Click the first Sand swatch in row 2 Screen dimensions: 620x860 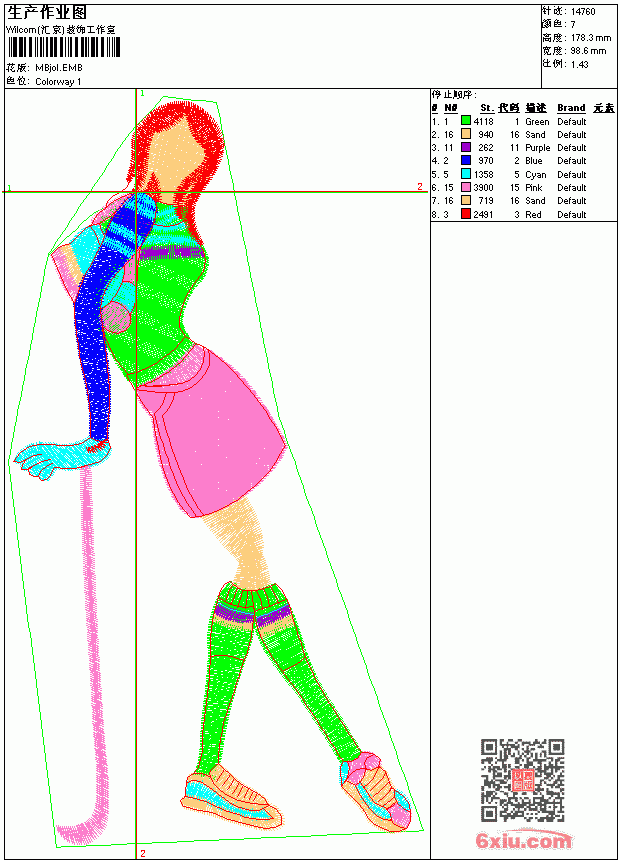pyautogui.click(x=466, y=134)
